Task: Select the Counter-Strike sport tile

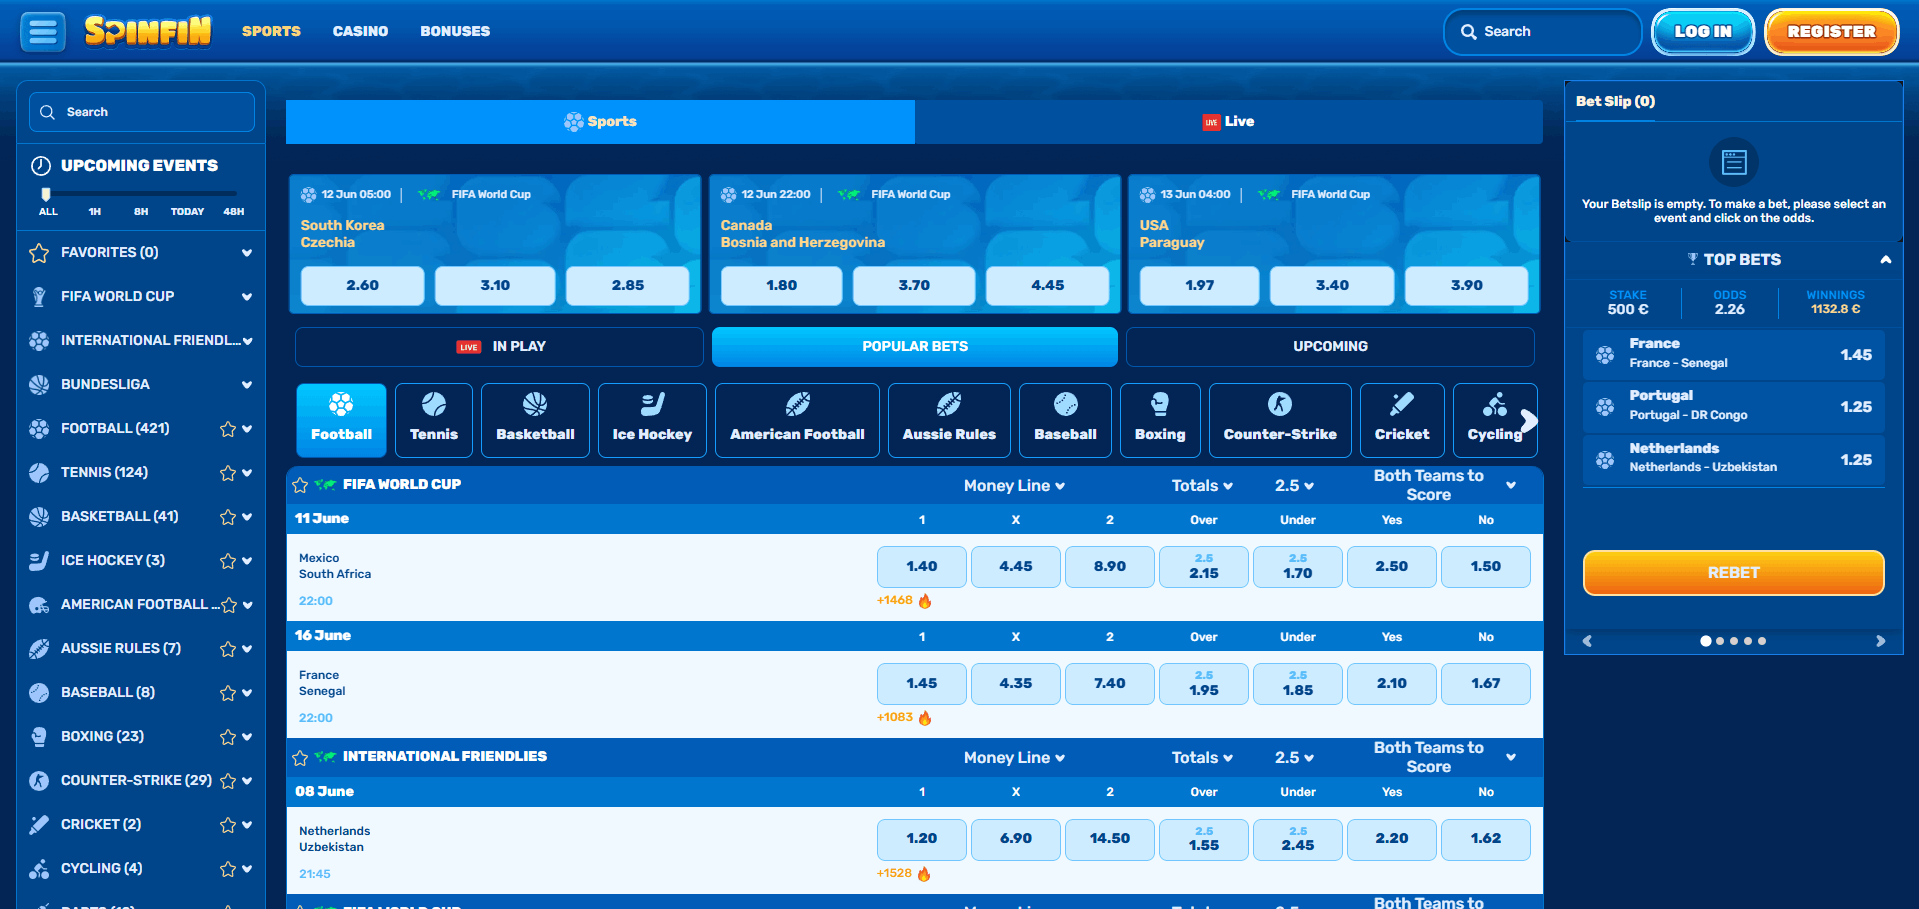Action: pos(1280,420)
